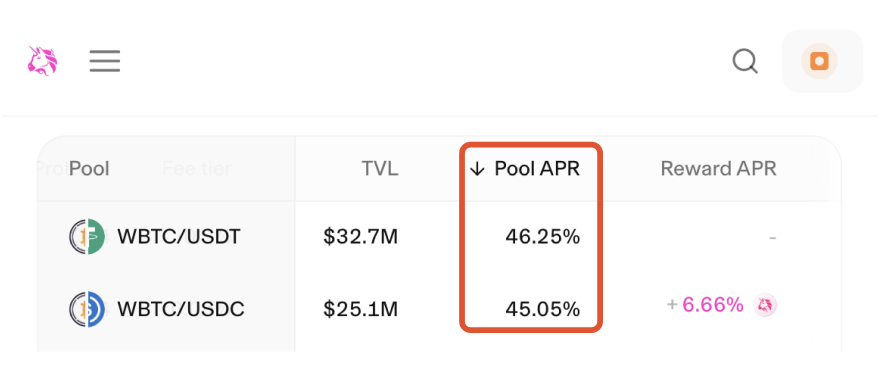Open the WBTC/USDT pool
Screen dimensions: 884x376
(x=179, y=236)
